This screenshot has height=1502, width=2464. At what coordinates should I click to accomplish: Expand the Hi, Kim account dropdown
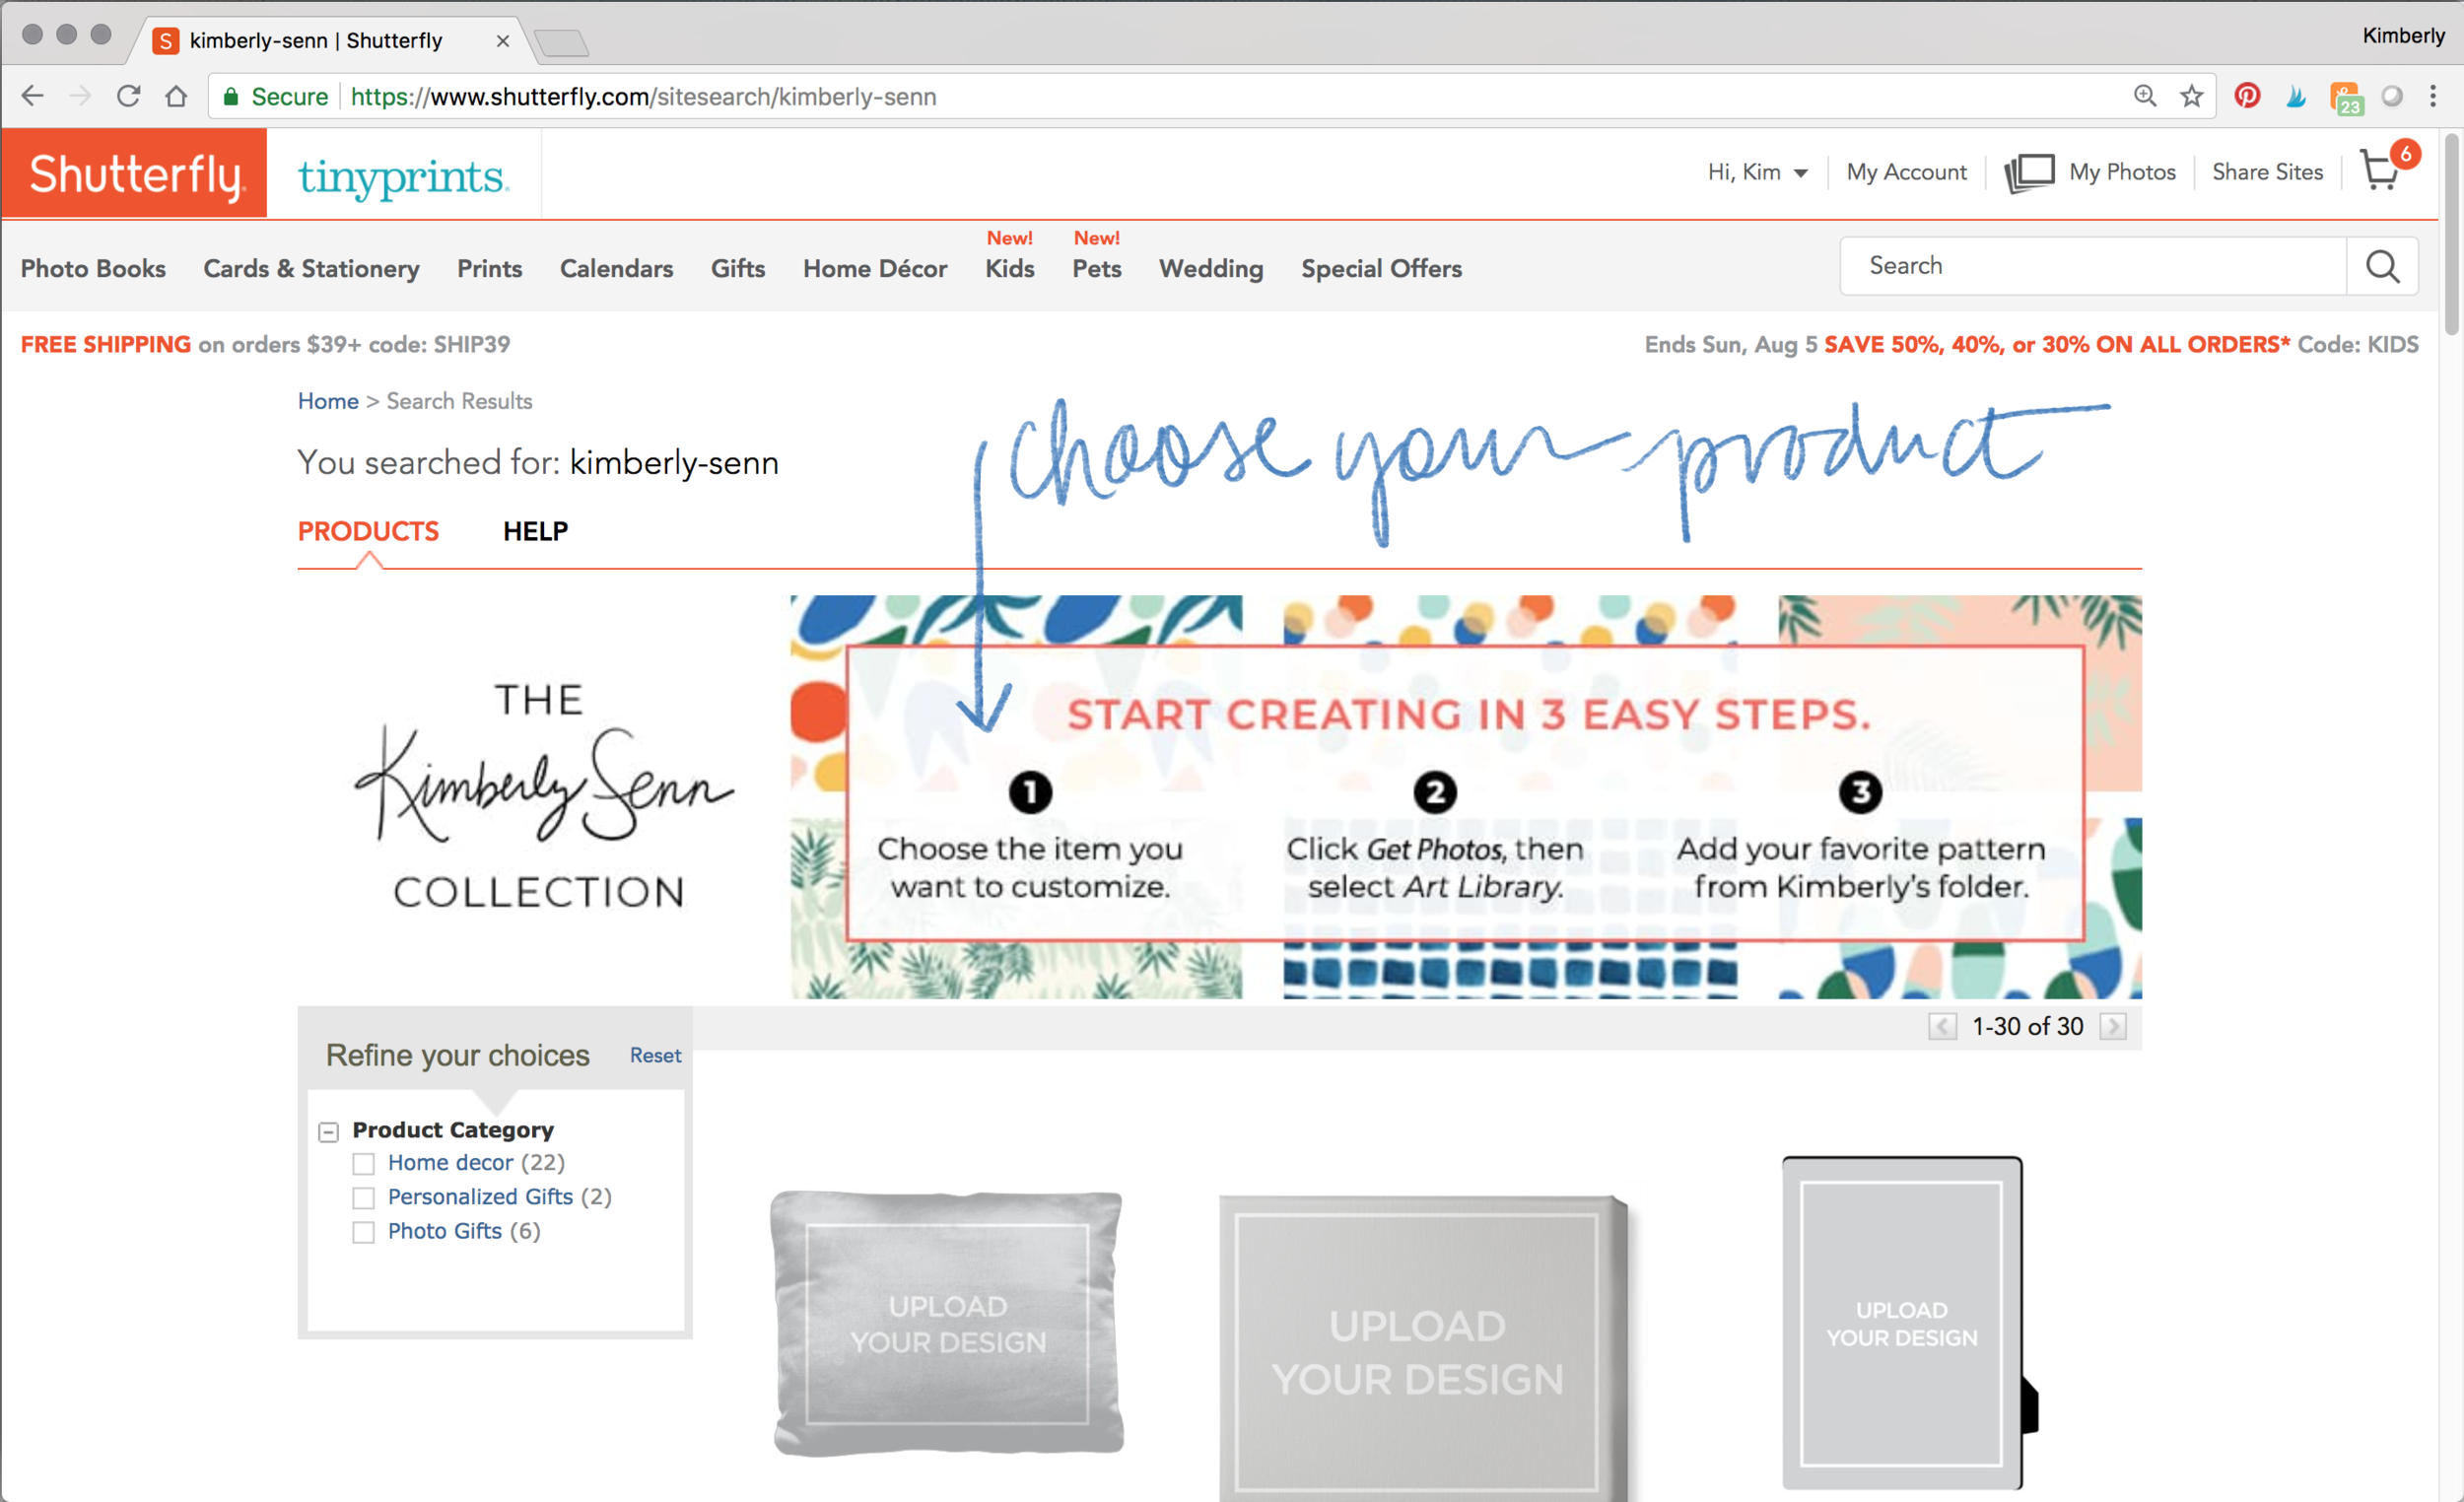1757,172
